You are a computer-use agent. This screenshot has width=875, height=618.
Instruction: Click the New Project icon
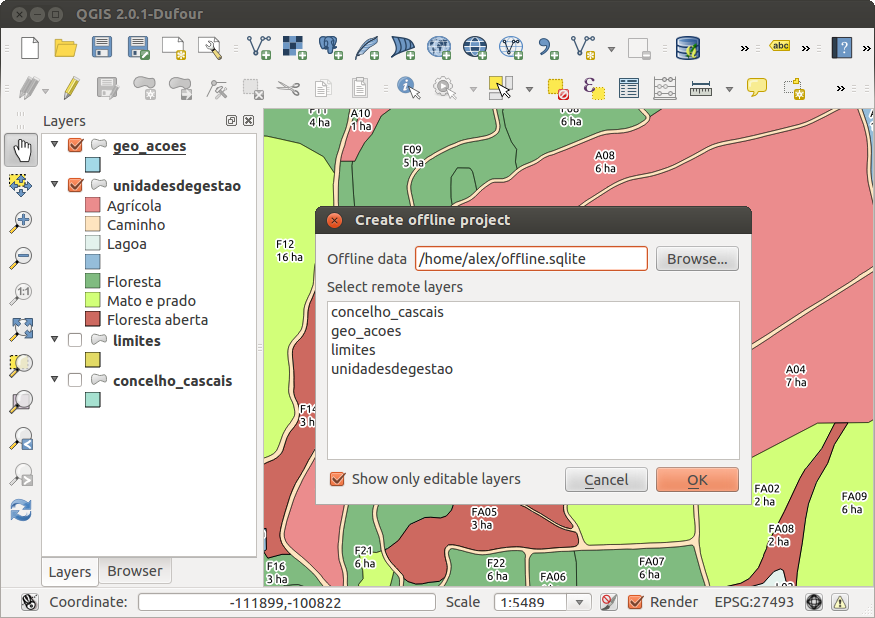click(x=30, y=47)
